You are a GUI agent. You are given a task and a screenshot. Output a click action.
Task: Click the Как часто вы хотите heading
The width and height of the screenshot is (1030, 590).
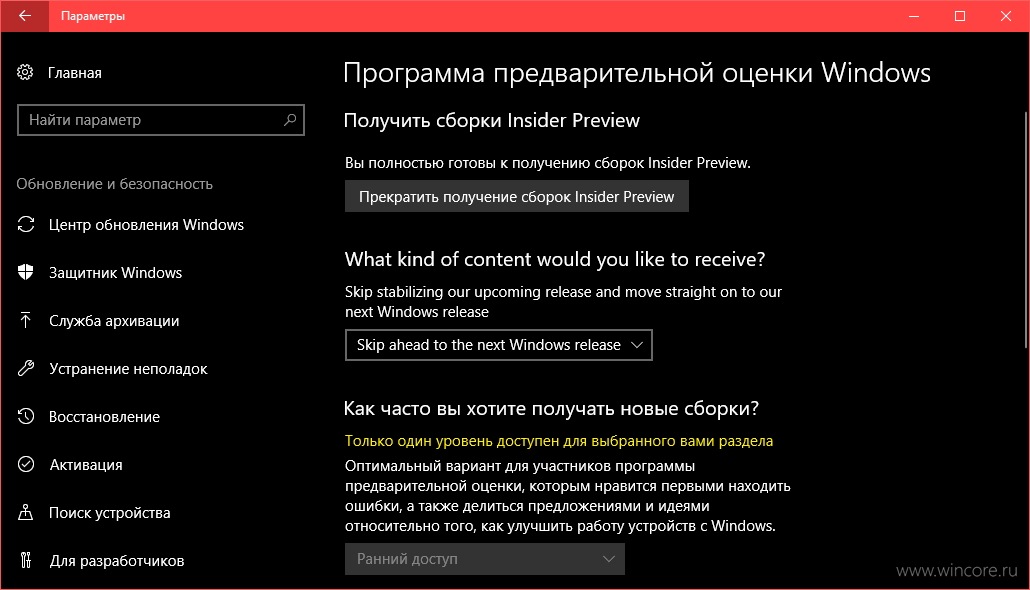pyautogui.click(x=551, y=409)
